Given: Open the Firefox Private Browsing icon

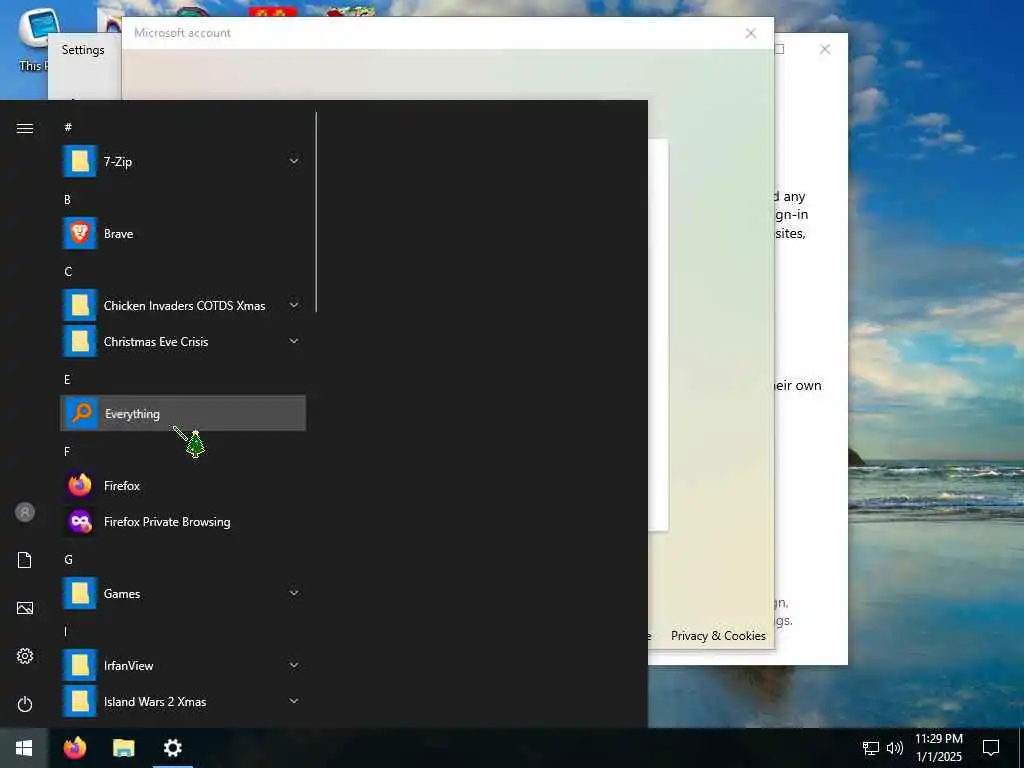Looking at the screenshot, I should click(x=80, y=521).
